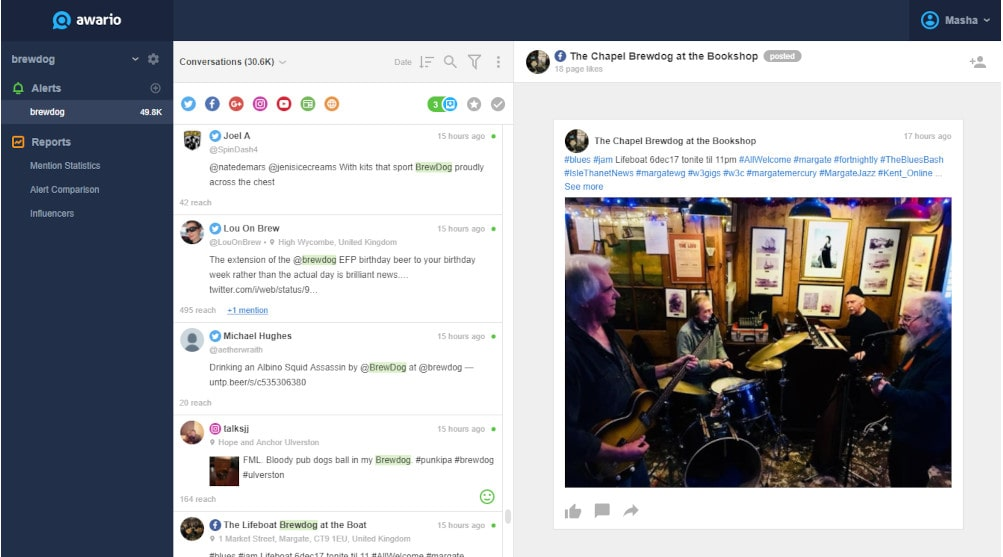
Task: Click the Awario logo
Action: coord(87,20)
